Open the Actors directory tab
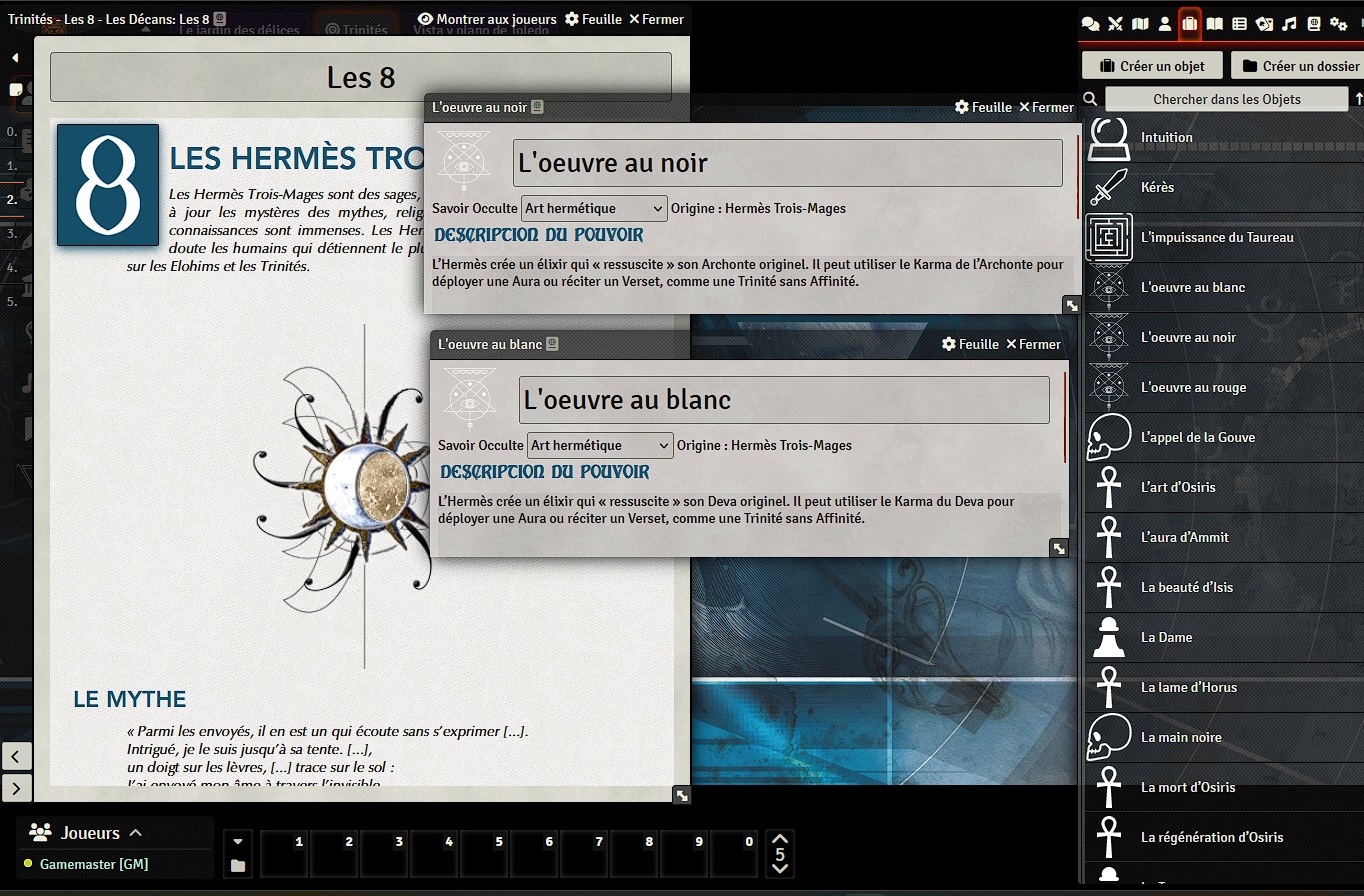The height and width of the screenshot is (896, 1364). tap(1165, 24)
